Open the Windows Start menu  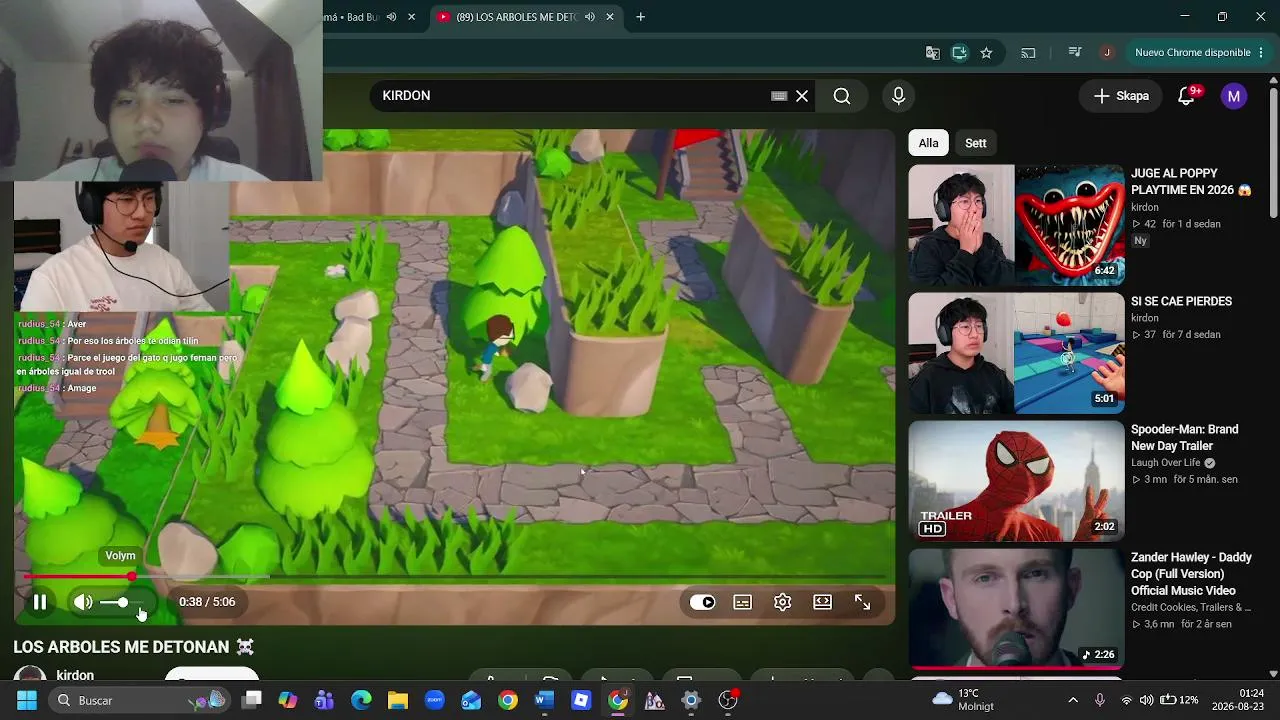pos(27,700)
